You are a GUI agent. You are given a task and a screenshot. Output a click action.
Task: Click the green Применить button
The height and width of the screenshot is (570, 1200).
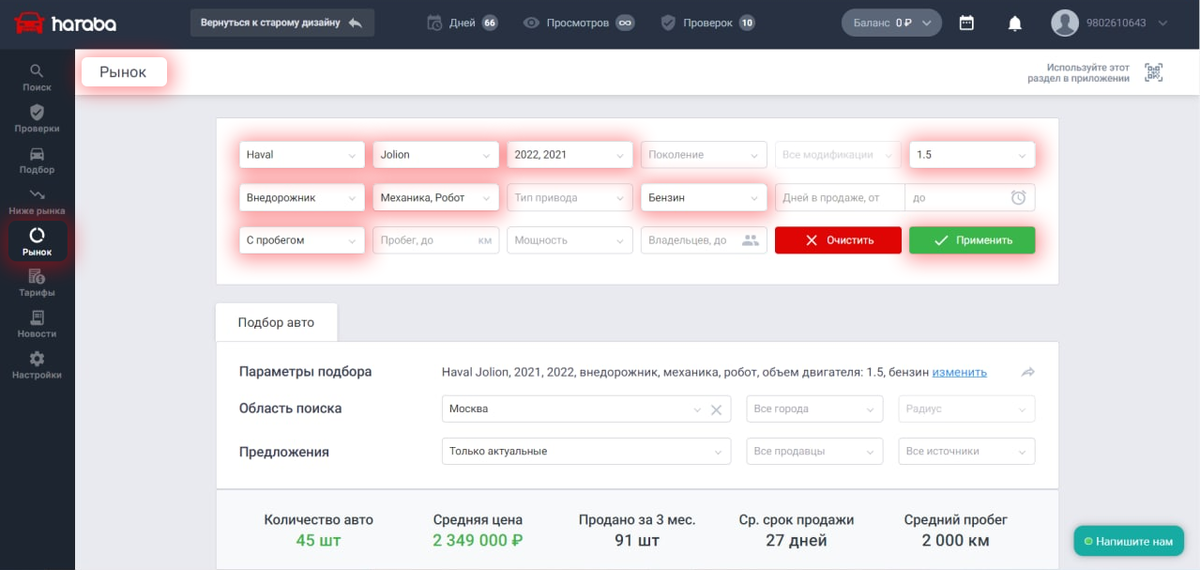[x=972, y=240]
